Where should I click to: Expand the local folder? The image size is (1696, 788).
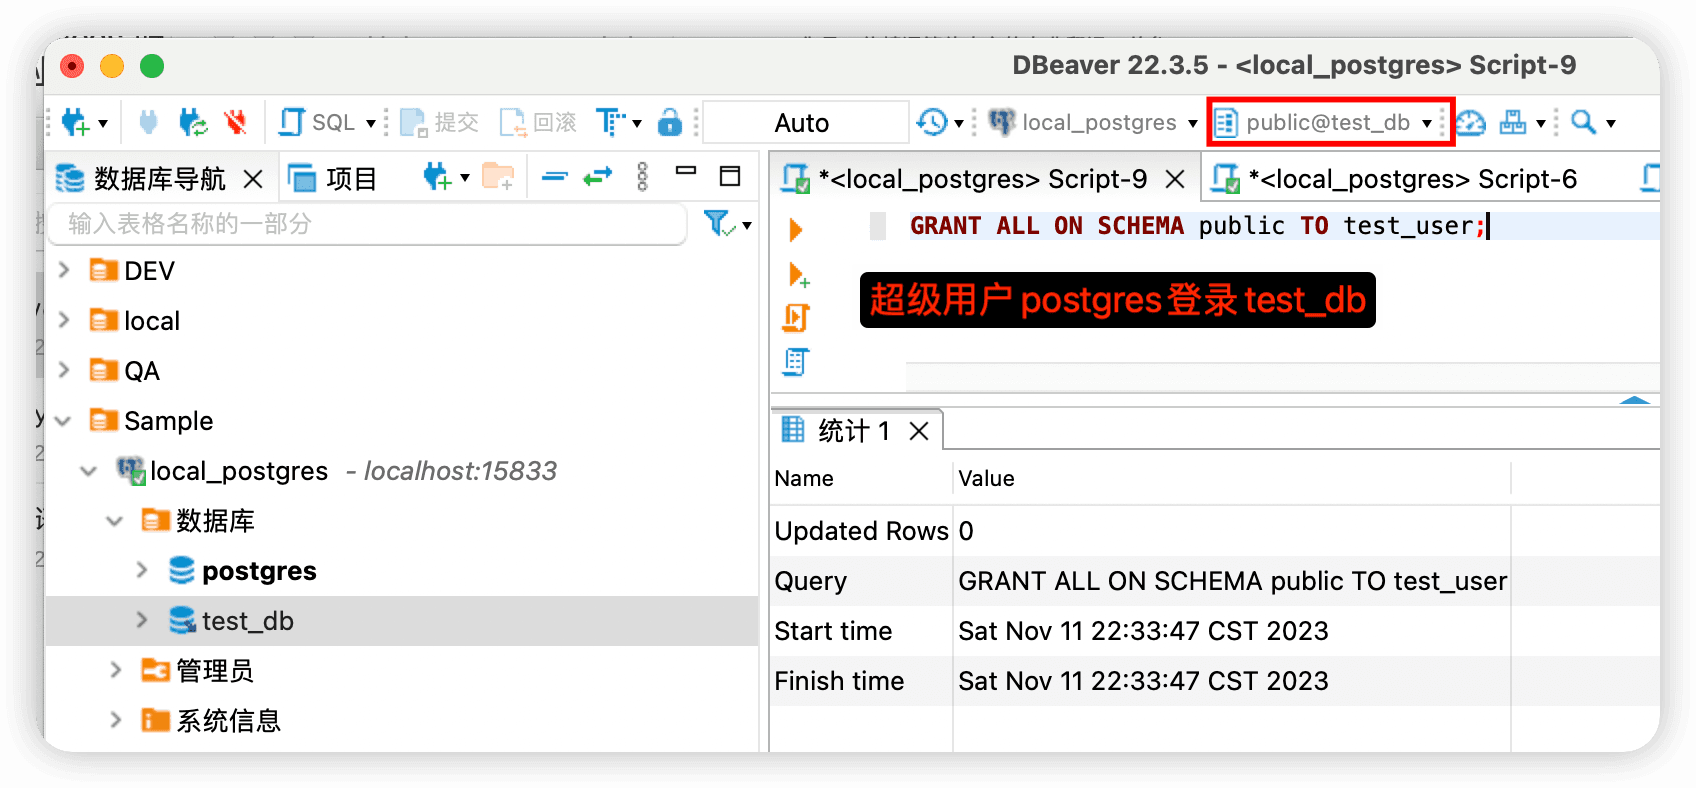[64, 320]
